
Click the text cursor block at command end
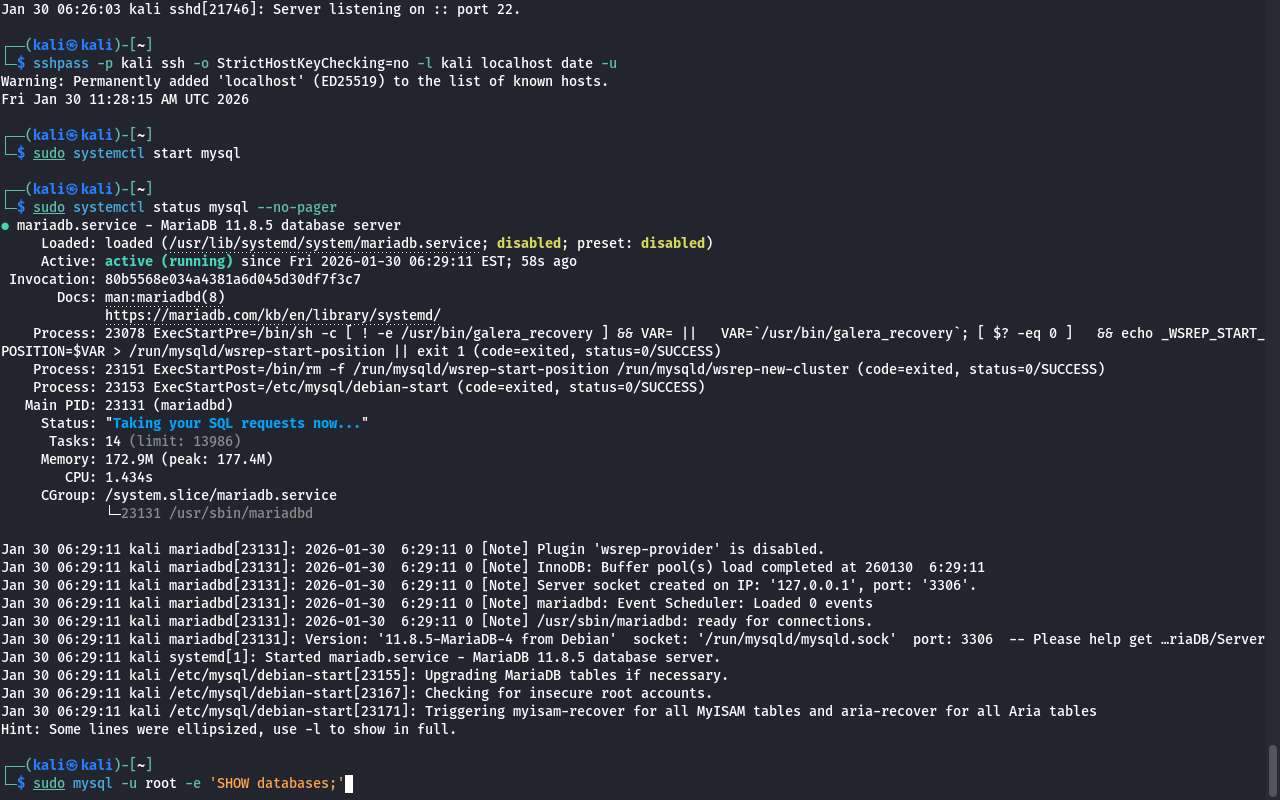pyautogui.click(x=349, y=783)
